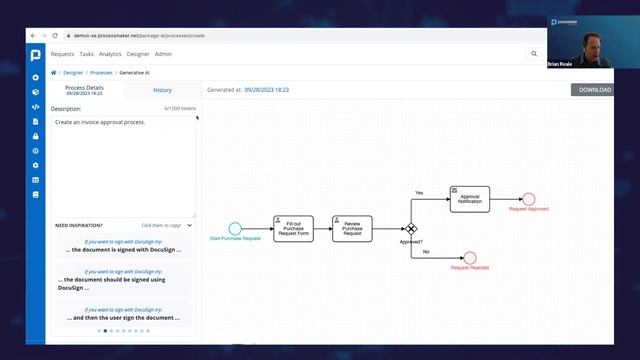Click the generated date 09/28/2023 18:23 link

[267, 90]
